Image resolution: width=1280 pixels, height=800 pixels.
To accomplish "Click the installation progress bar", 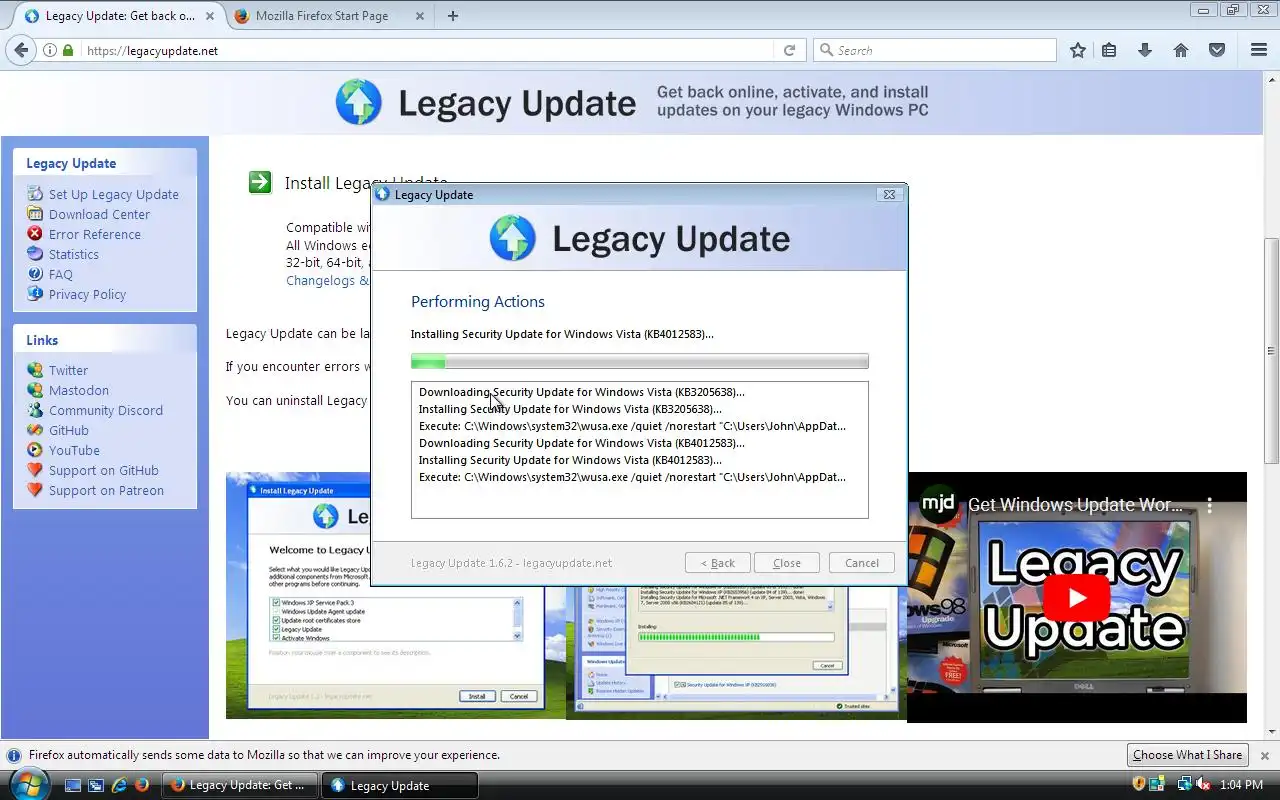I will (x=640, y=361).
